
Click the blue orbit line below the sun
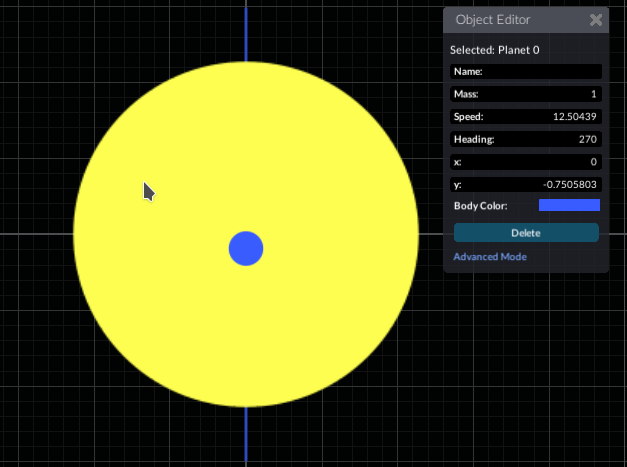click(x=246, y=435)
